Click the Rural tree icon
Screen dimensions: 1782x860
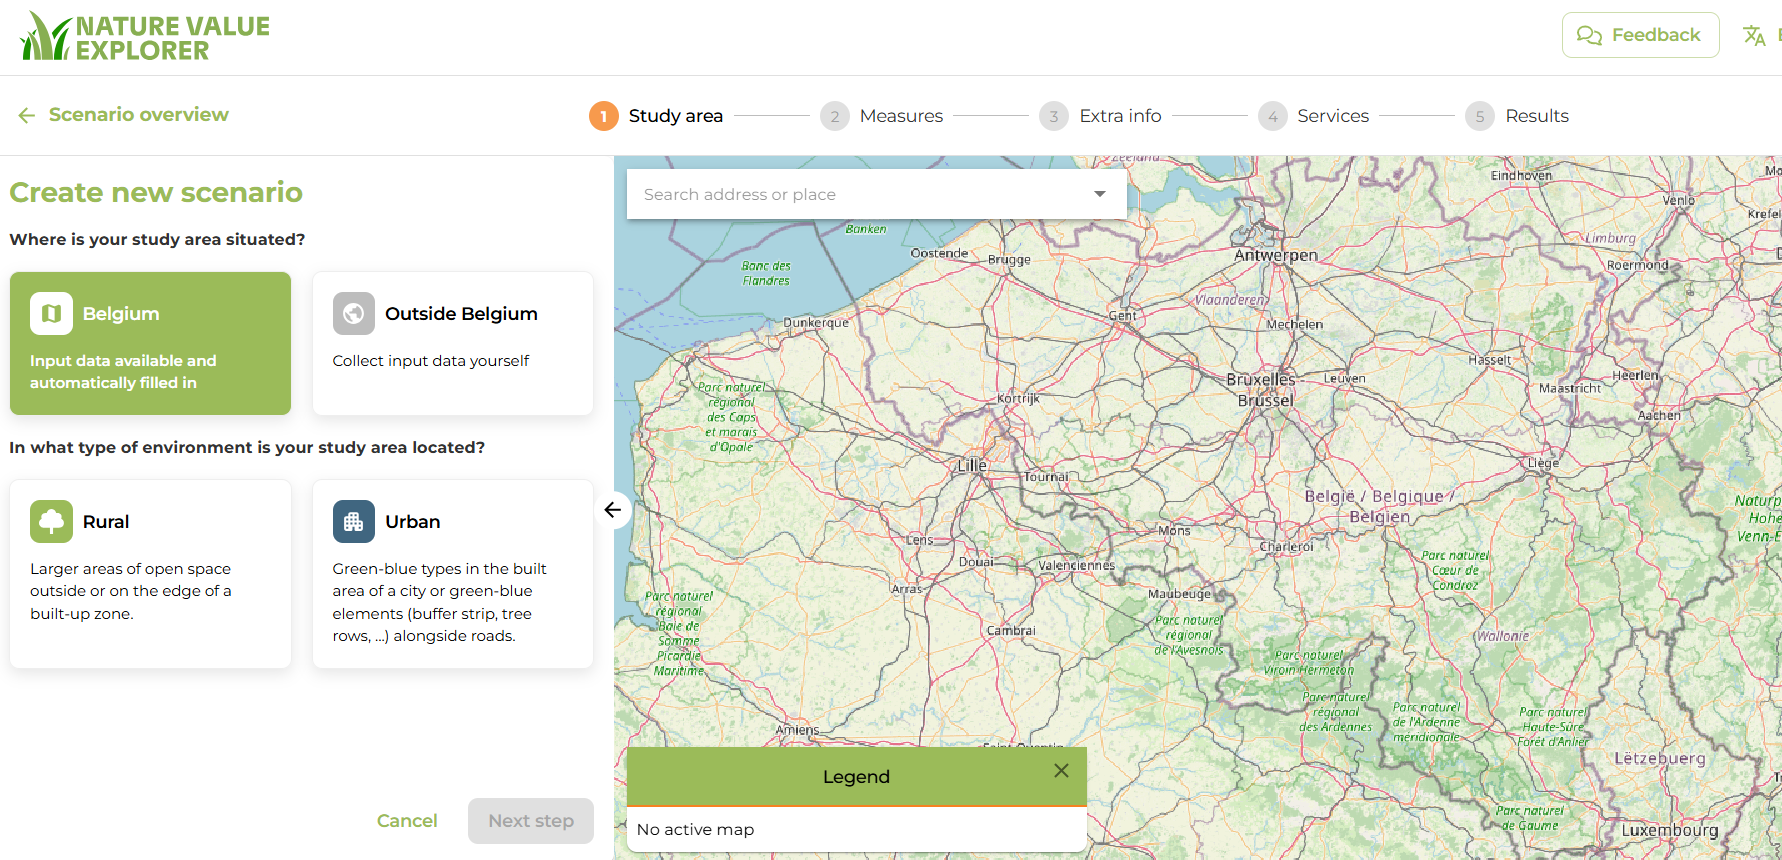click(x=51, y=521)
